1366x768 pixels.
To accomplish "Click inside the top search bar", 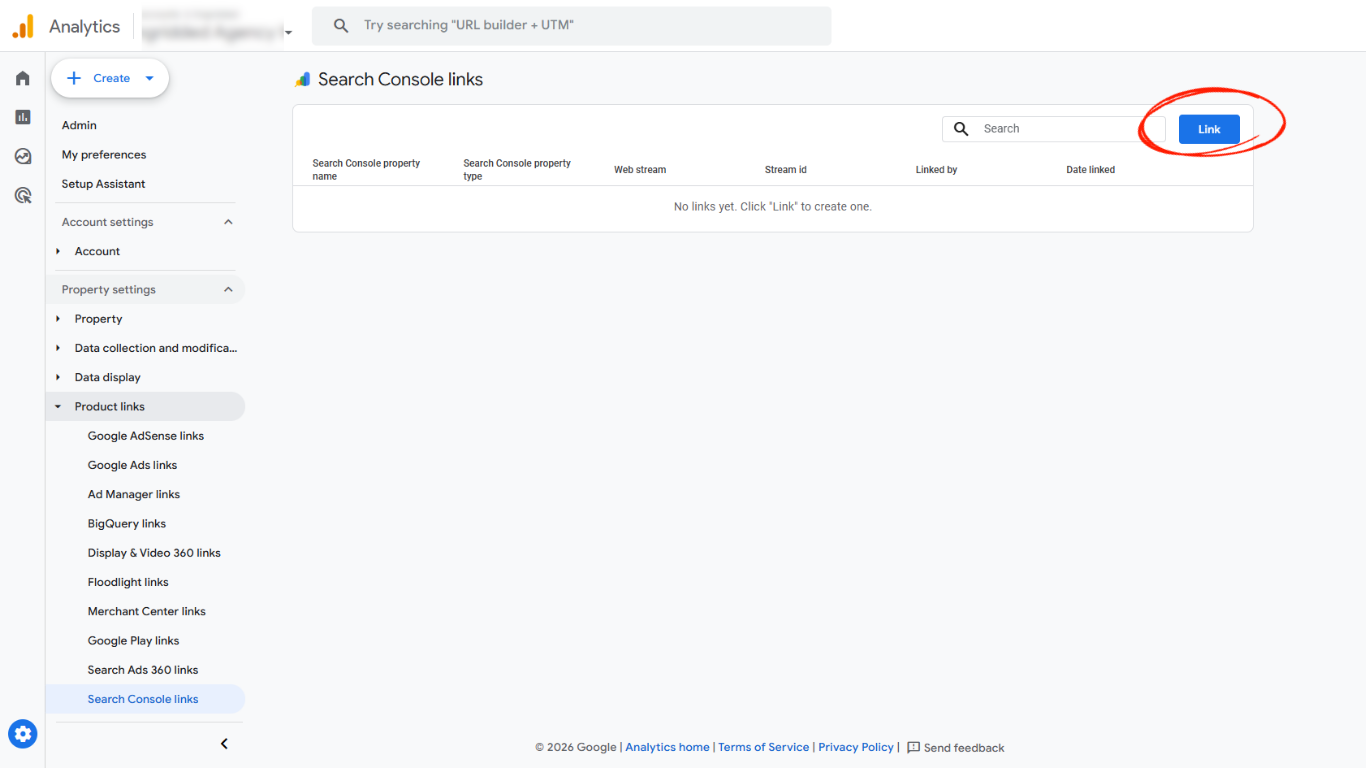I will 571,25.
